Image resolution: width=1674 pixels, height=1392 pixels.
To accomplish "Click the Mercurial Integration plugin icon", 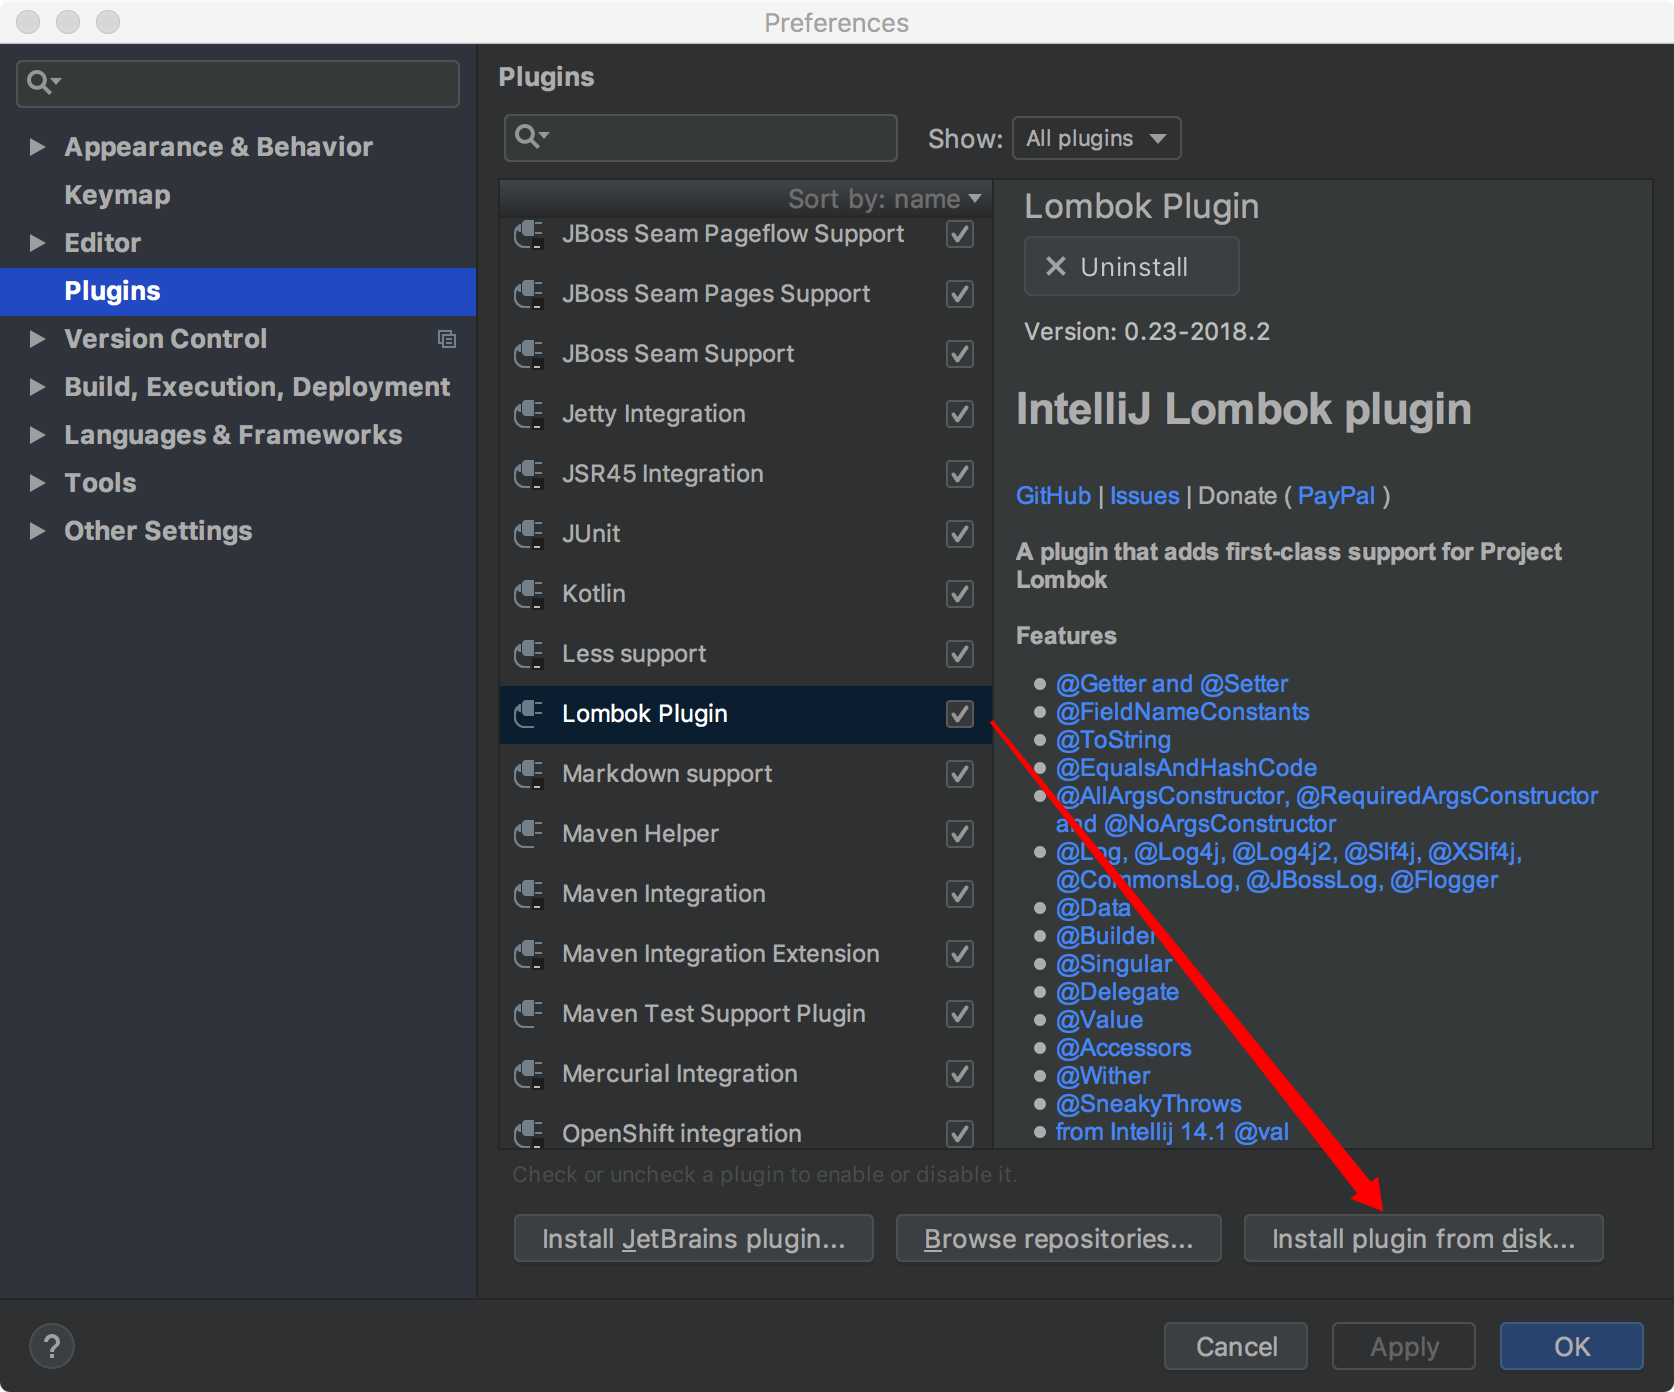I will click(529, 1074).
